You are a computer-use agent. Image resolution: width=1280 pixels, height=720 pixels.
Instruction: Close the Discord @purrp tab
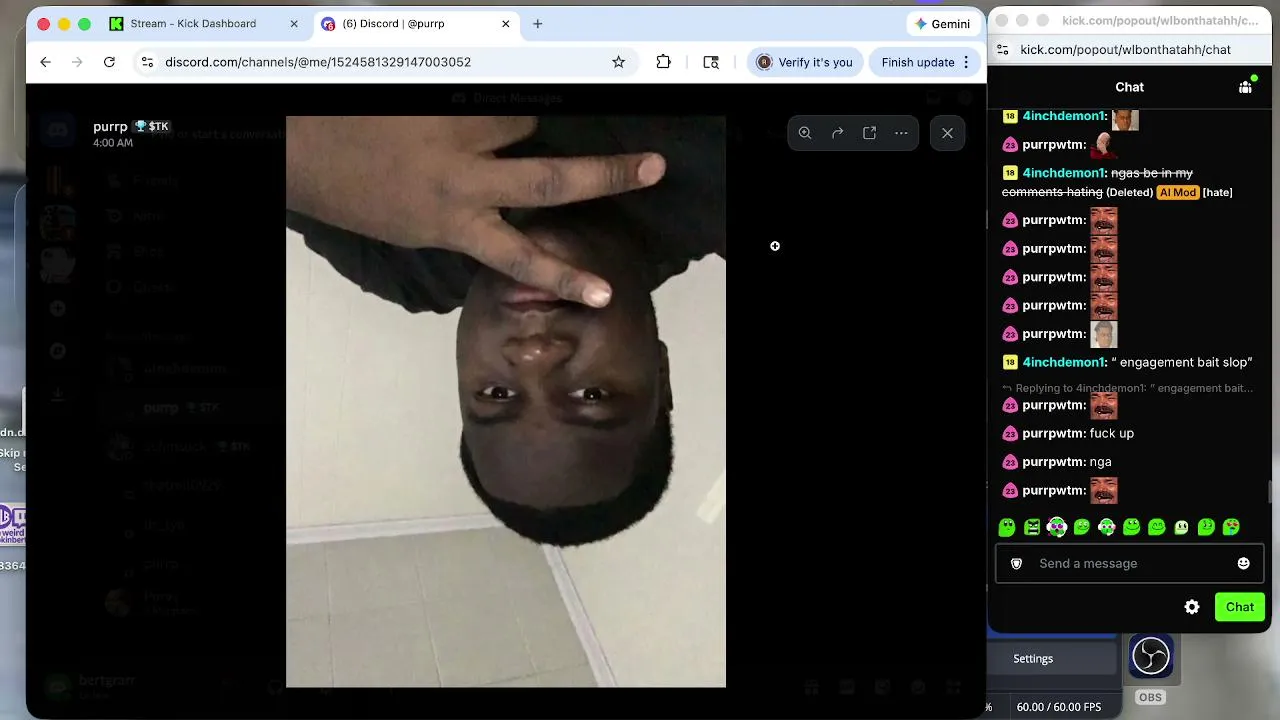[x=506, y=24]
